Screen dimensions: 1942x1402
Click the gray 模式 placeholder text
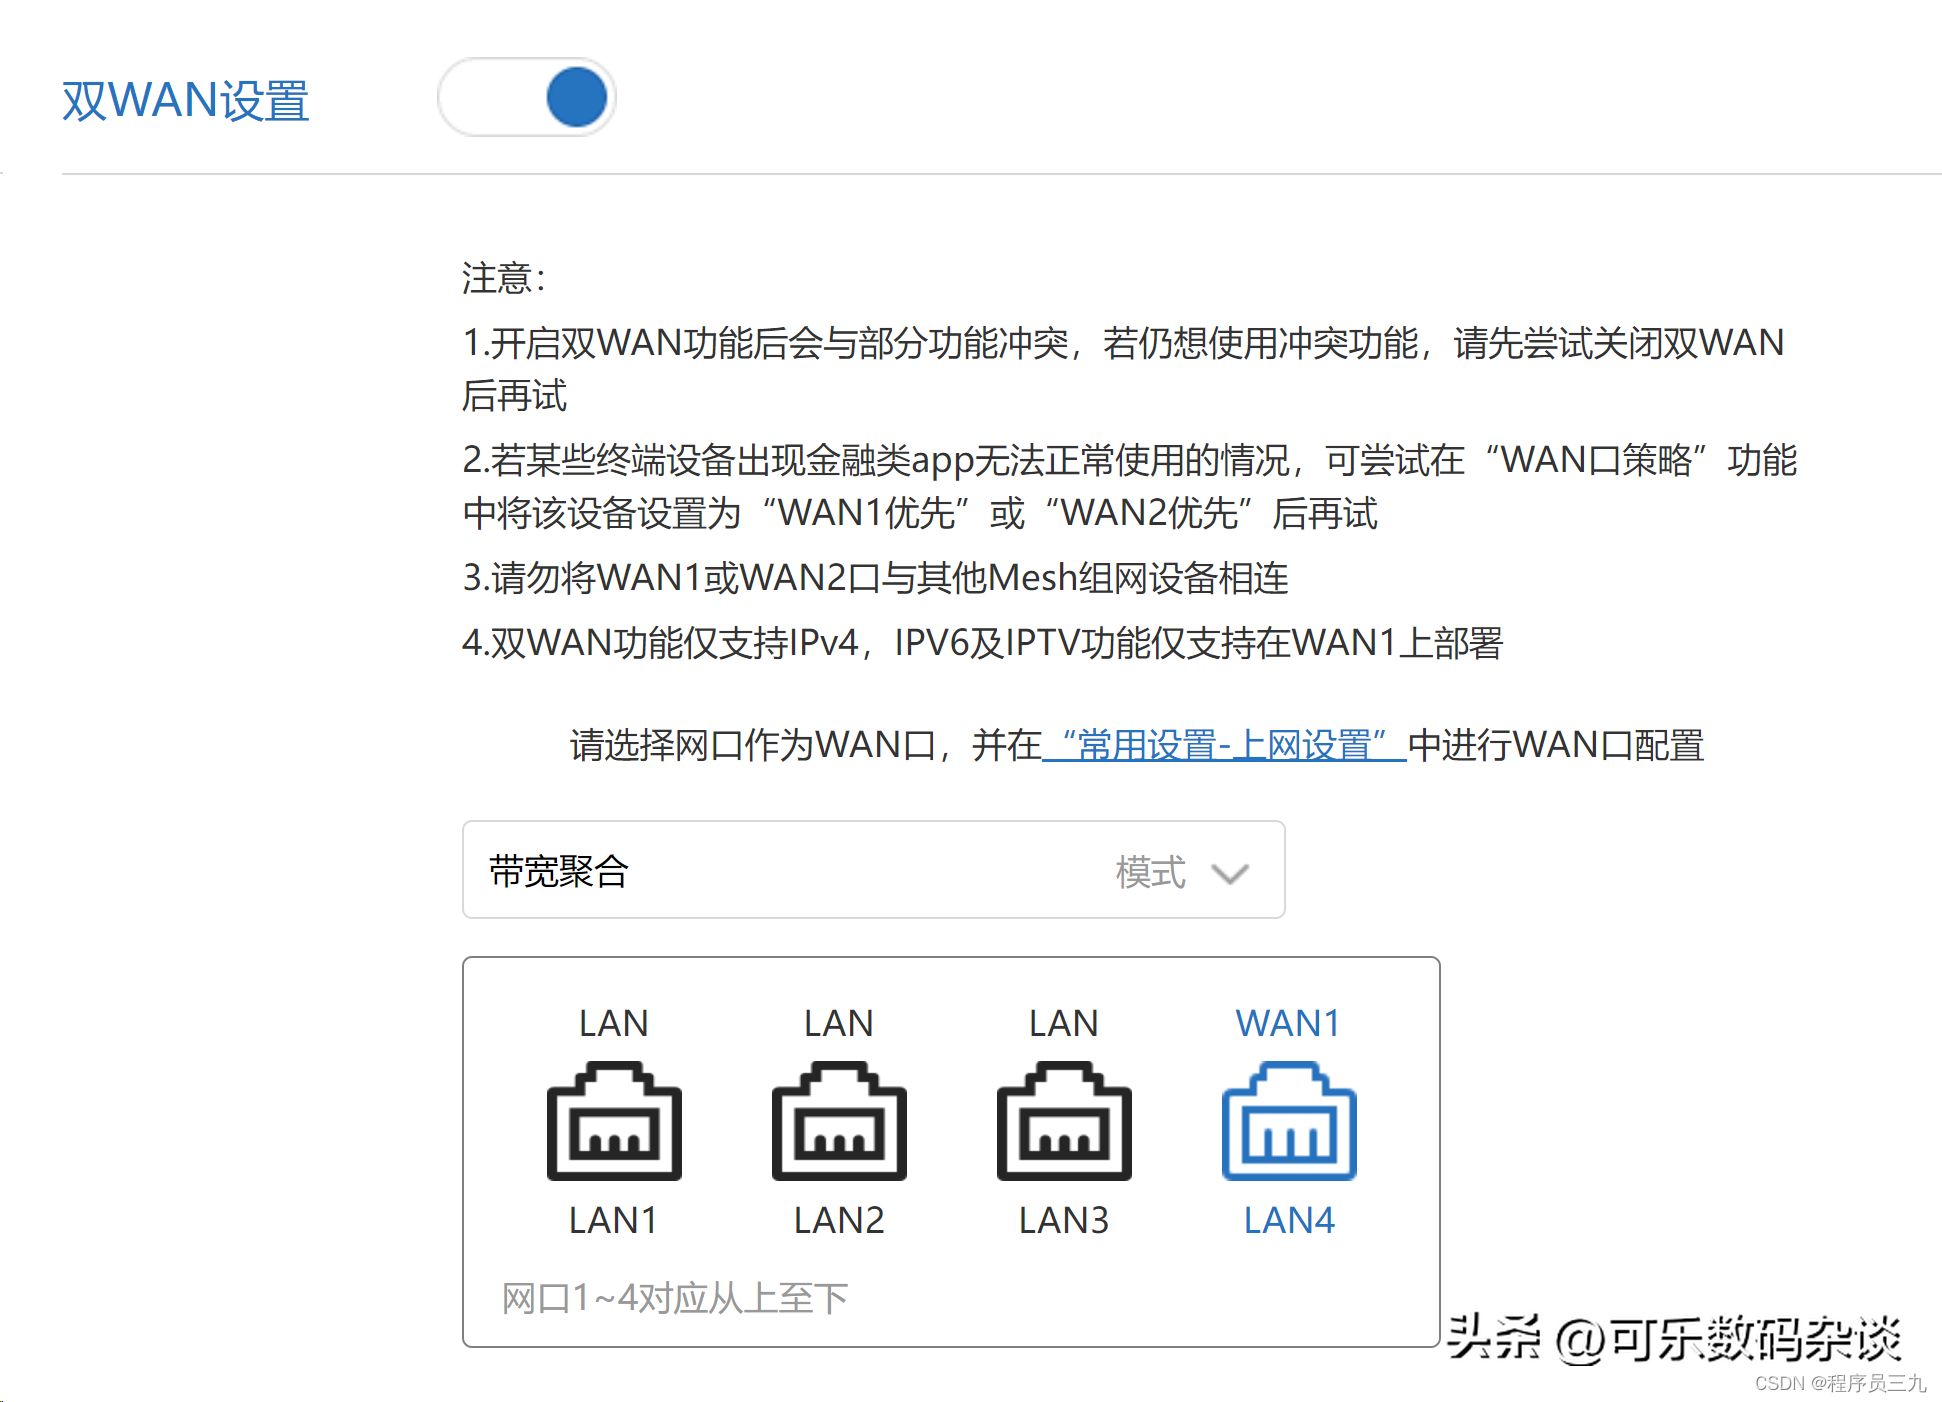coord(1150,872)
